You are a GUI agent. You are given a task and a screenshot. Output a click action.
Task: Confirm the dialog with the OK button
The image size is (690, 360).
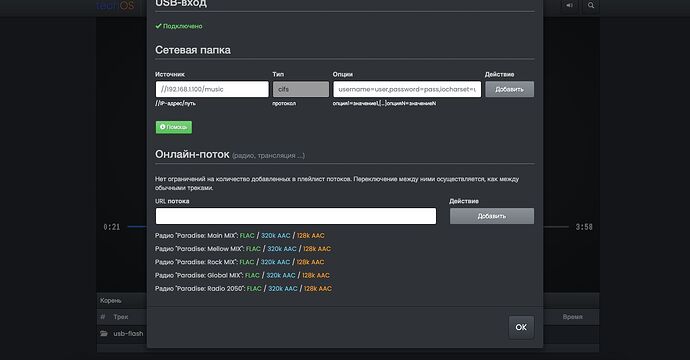[521, 327]
